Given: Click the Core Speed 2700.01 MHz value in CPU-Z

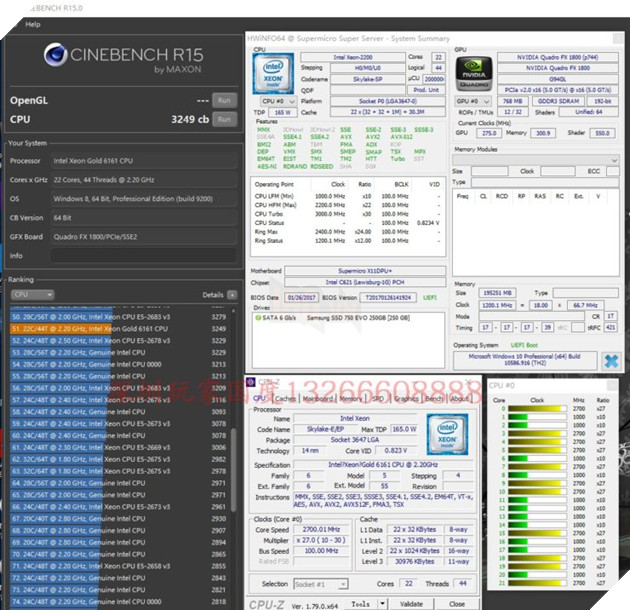Looking at the screenshot, I should [x=321, y=530].
